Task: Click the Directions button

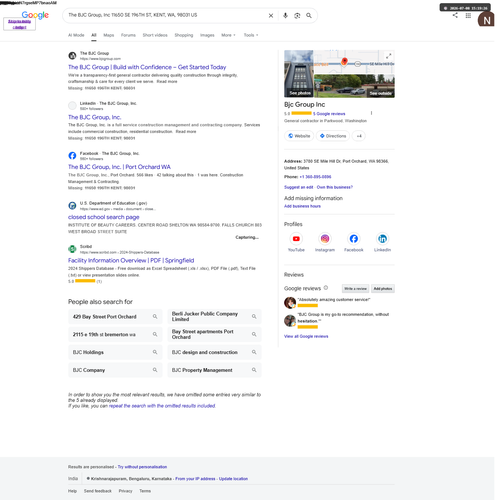Action: 333,136
